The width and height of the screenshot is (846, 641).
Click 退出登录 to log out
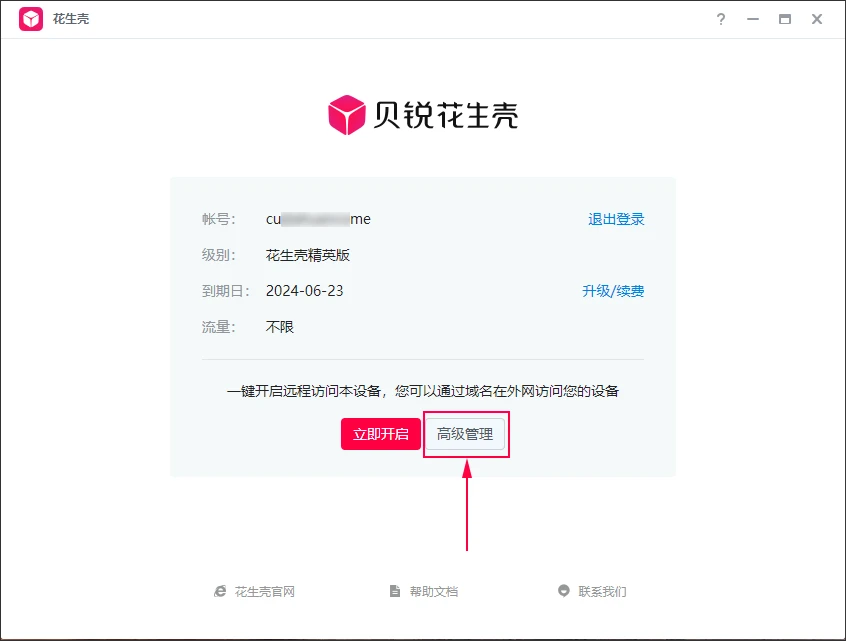(616, 219)
